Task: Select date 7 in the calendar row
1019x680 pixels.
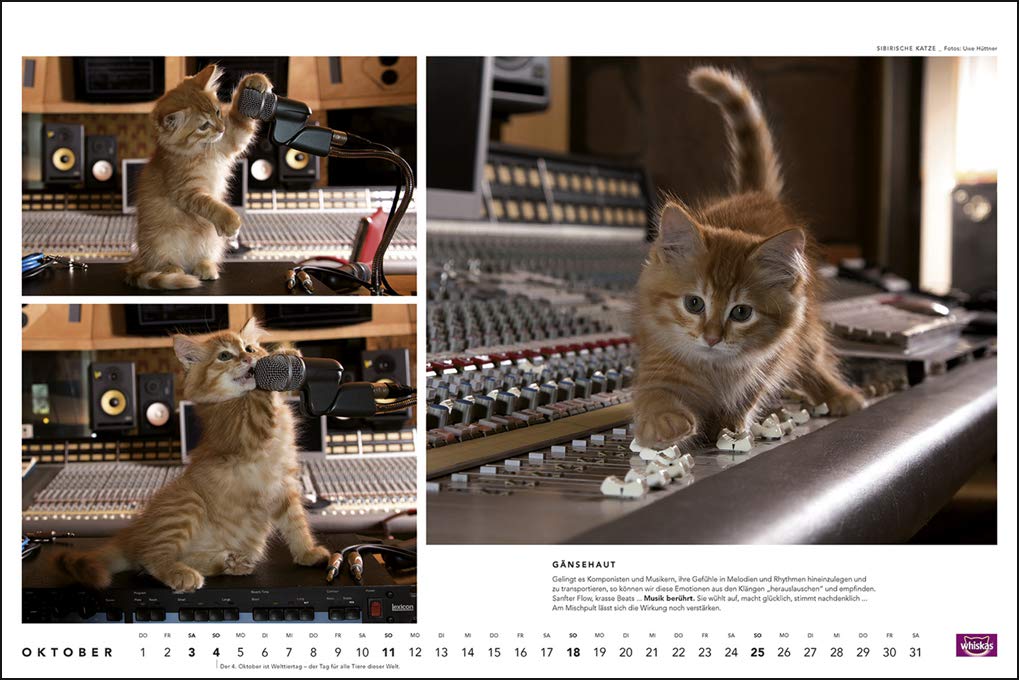Action: 289,652
